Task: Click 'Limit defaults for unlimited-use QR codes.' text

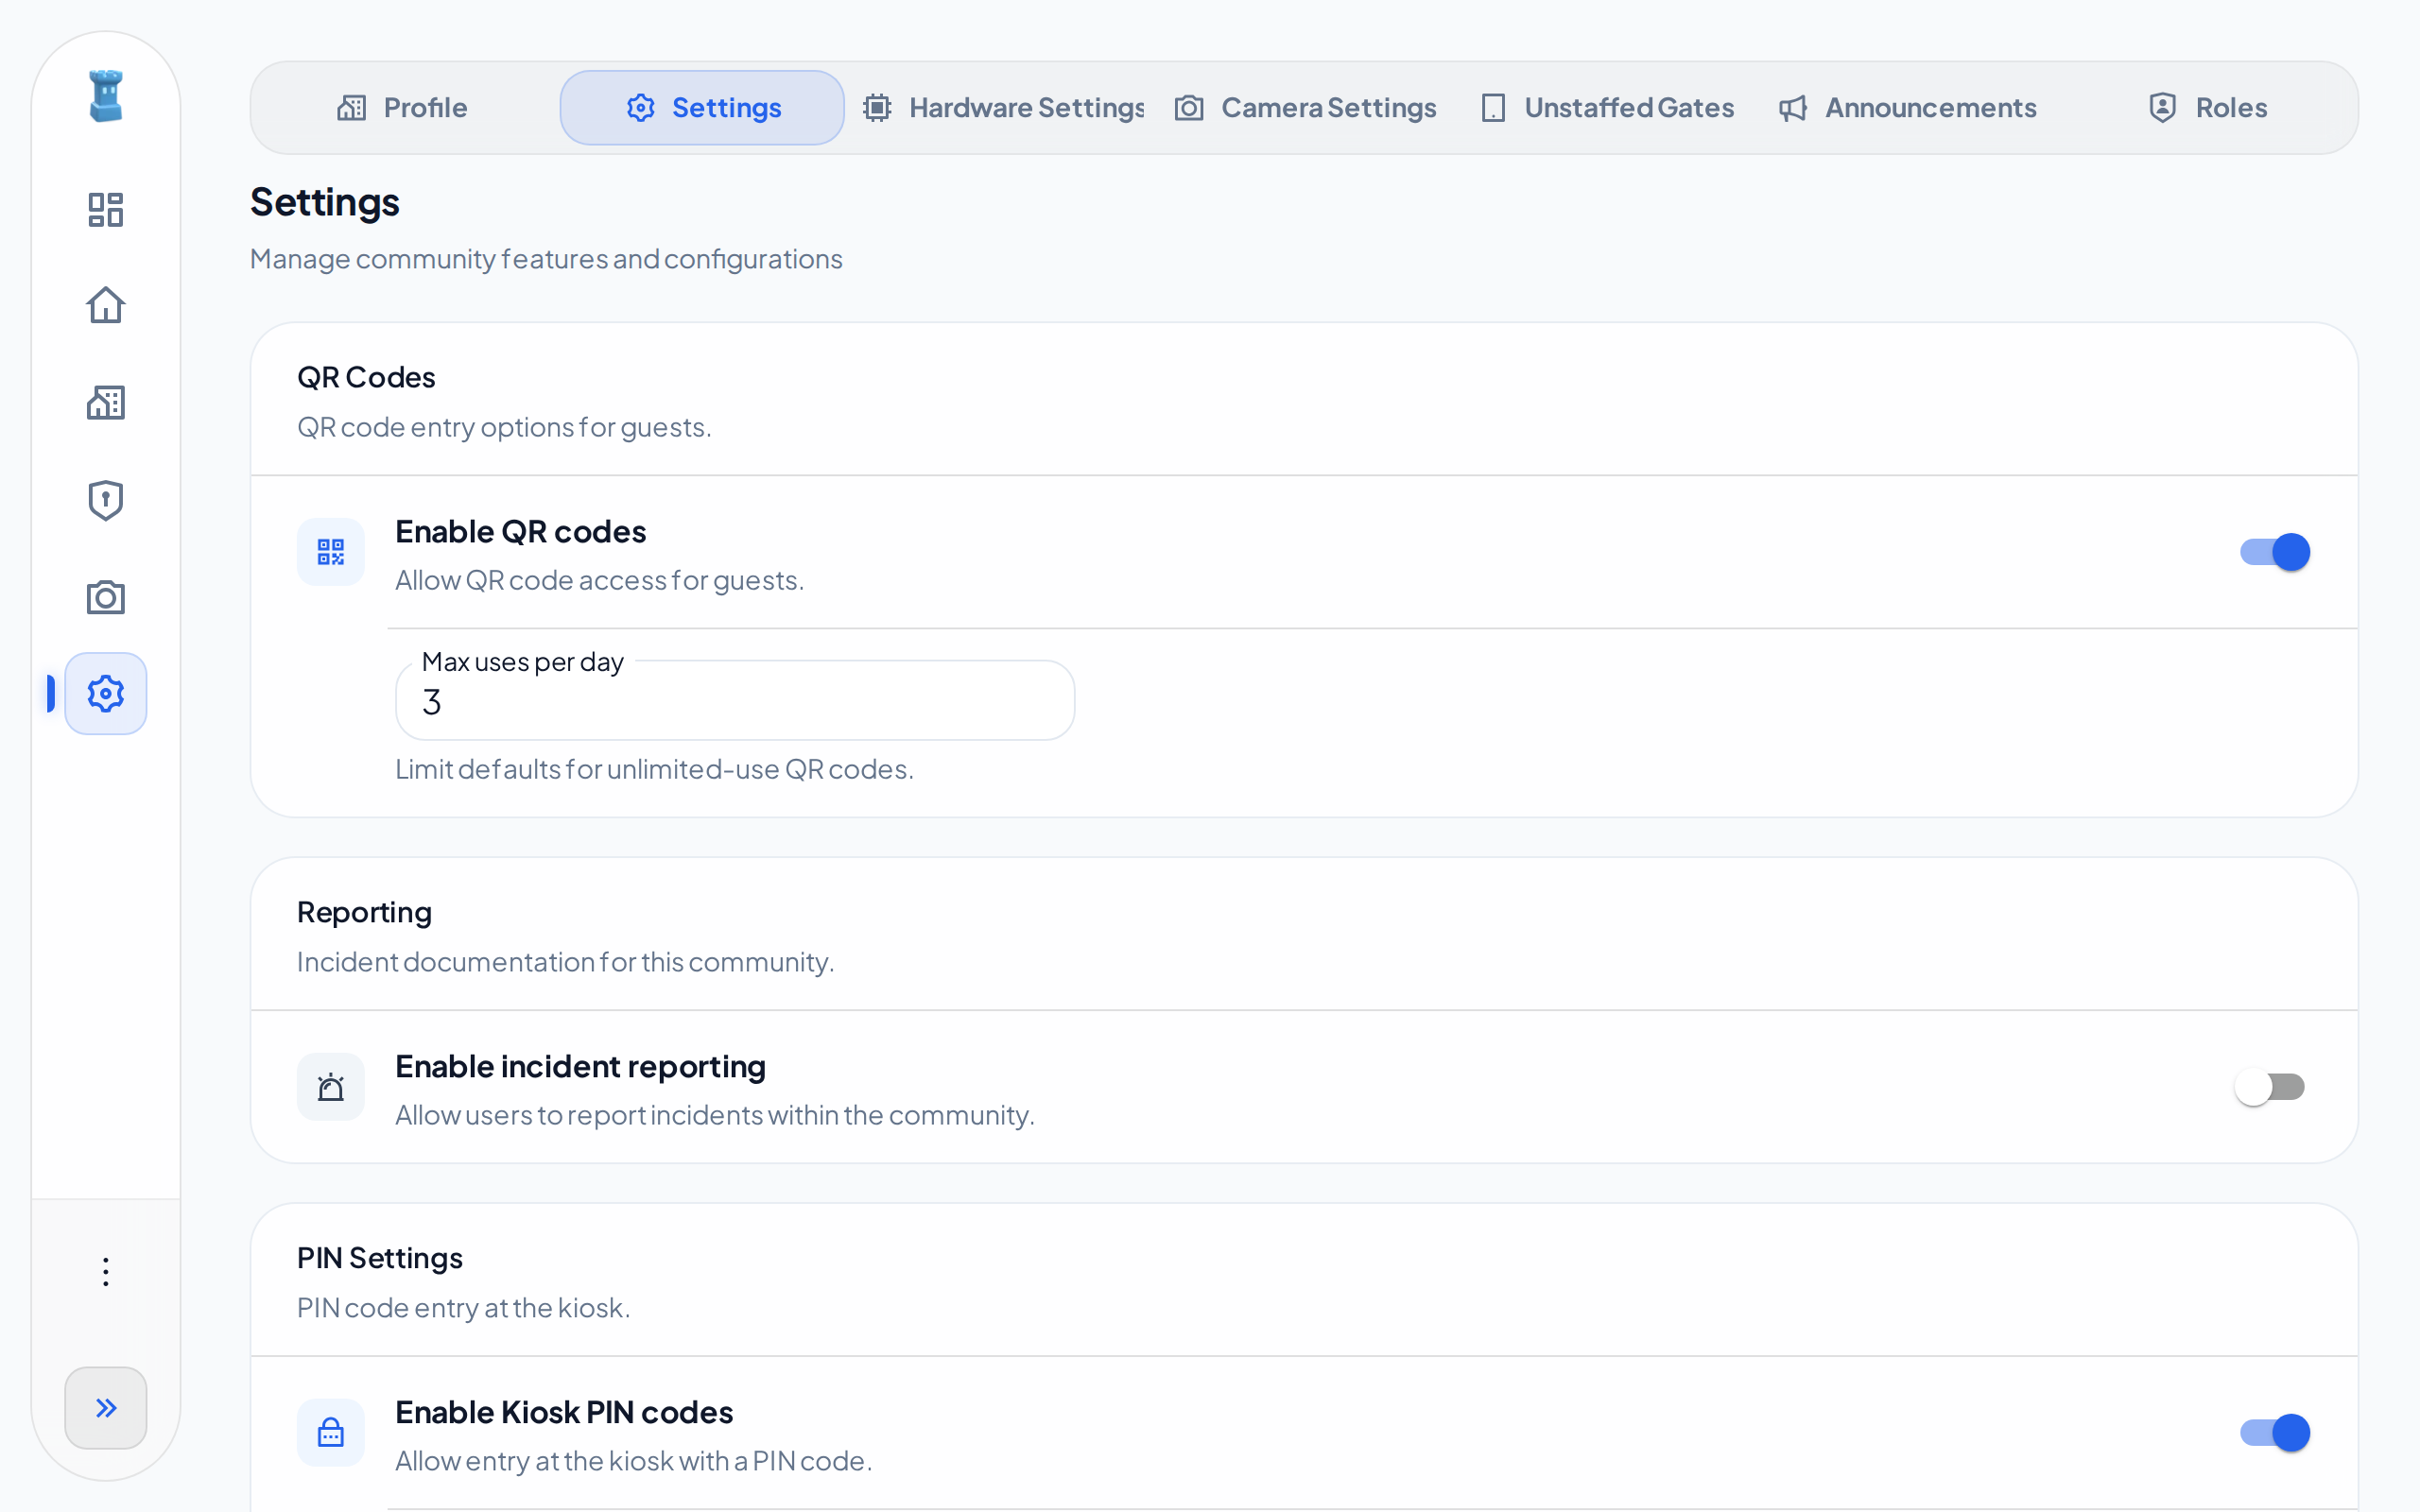Action: pos(654,769)
